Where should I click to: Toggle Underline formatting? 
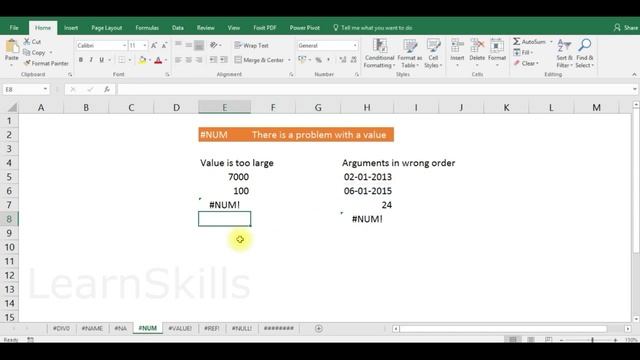coord(102,60)
